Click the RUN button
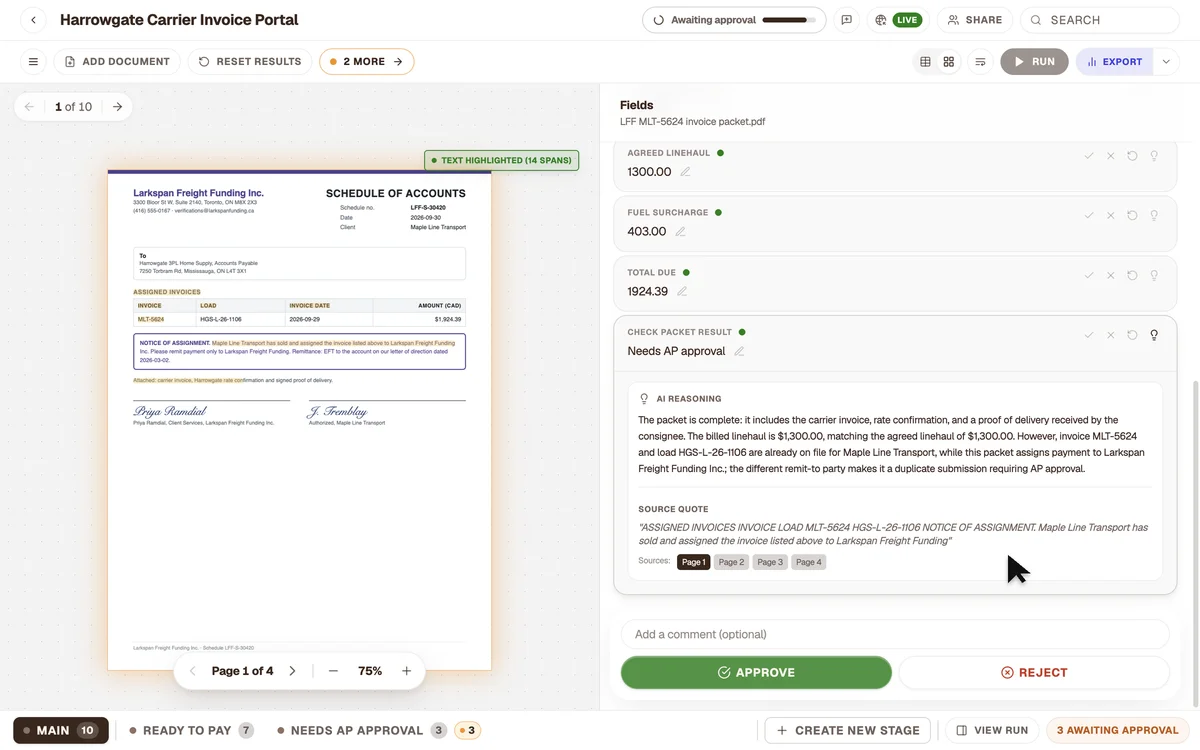 pyautogui.click(x=1034, y=62)
